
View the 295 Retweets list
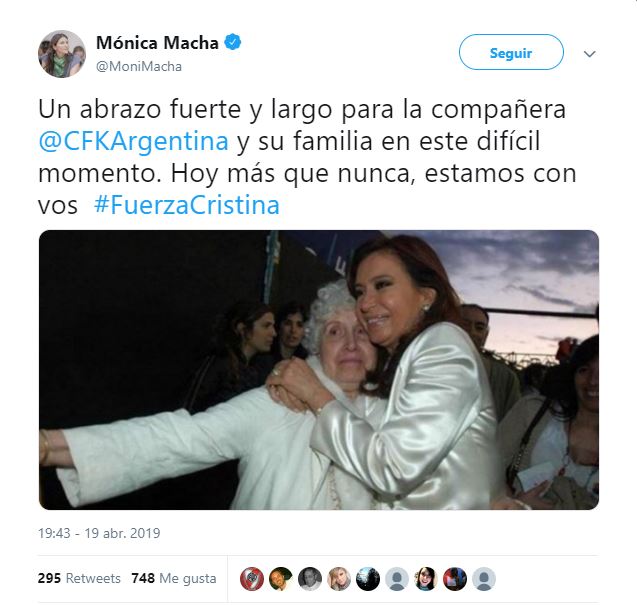(x=79, y=578)
